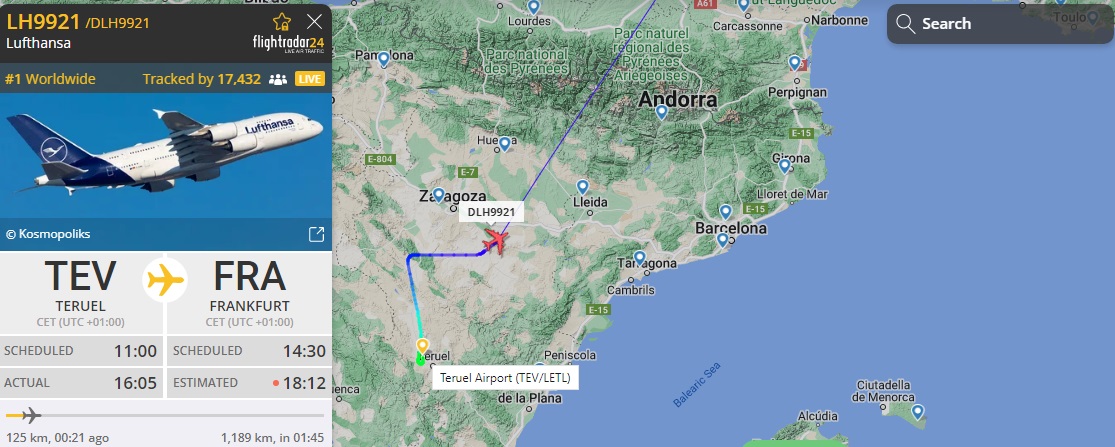
Task: Click inside the Search field
Action: click(x=1001, y=23)
